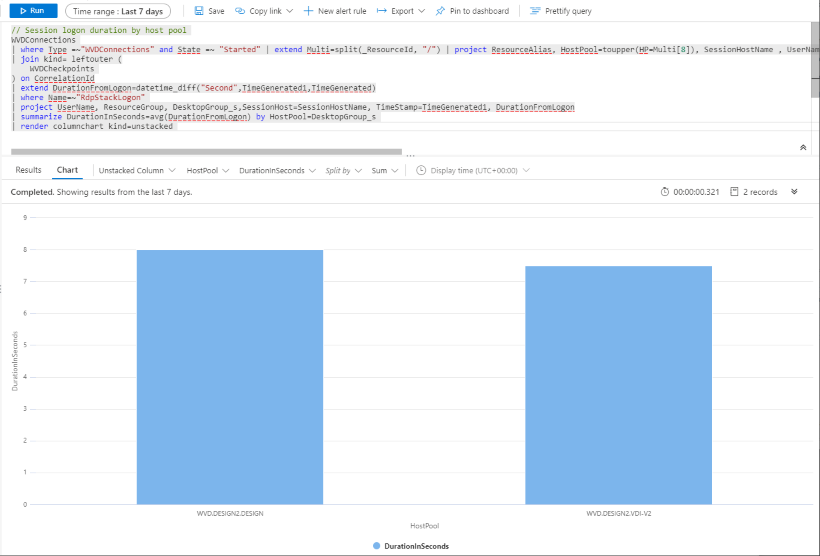Click the 'where Name=~"RdpStackLogon"' line

point(81,97)
